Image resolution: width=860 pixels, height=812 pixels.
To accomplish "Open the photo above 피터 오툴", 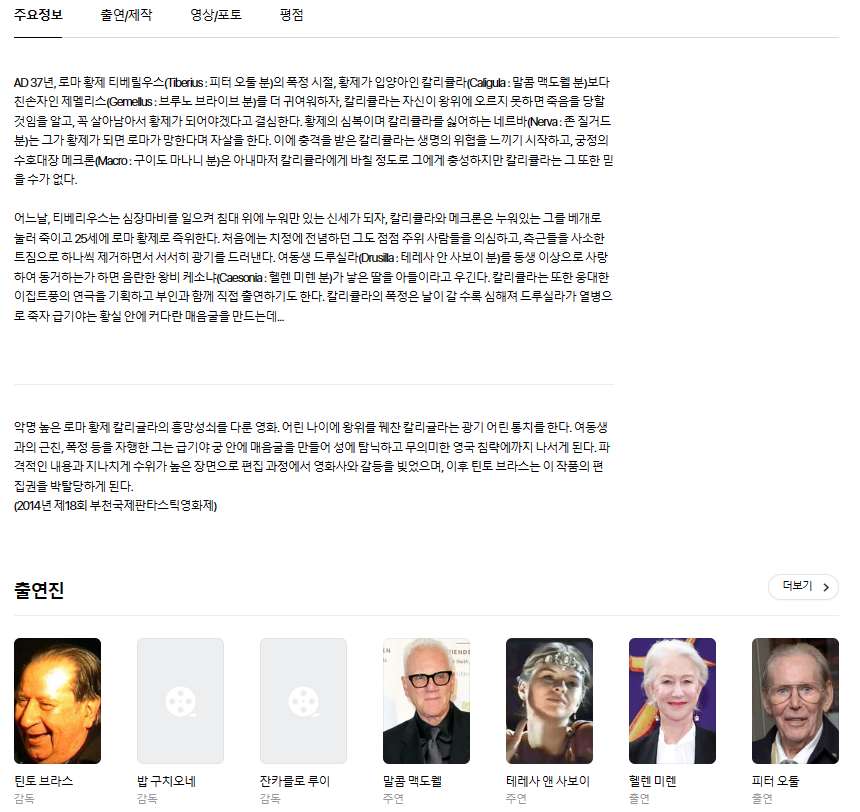I will pos(795,701).
